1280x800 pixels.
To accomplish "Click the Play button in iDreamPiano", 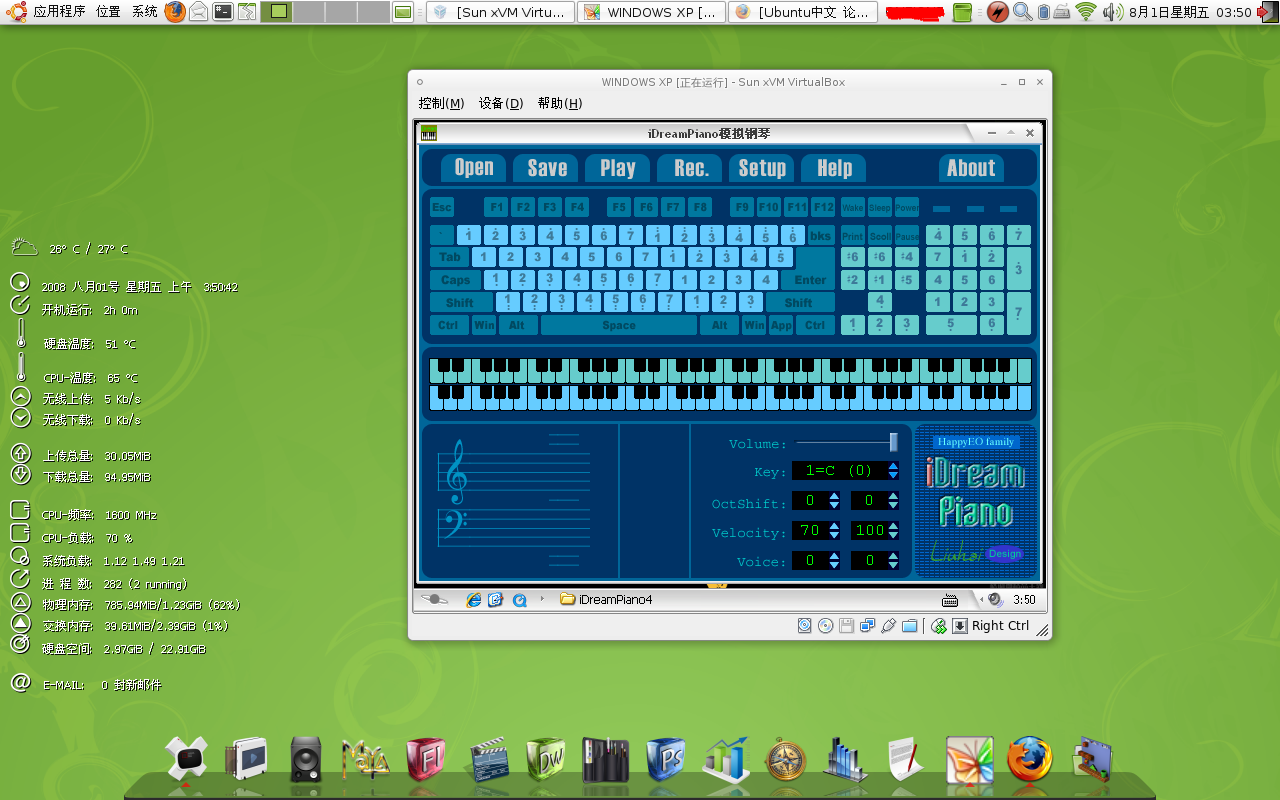I will click(x=618, y=168).
